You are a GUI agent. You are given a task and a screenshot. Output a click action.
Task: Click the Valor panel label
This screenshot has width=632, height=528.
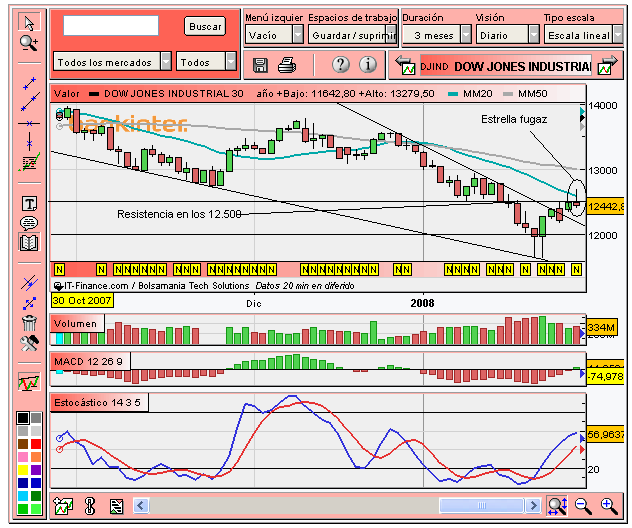67,94
